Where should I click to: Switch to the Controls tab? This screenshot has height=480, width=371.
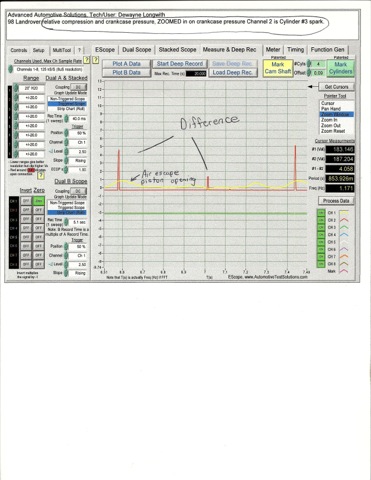point(19,50)
